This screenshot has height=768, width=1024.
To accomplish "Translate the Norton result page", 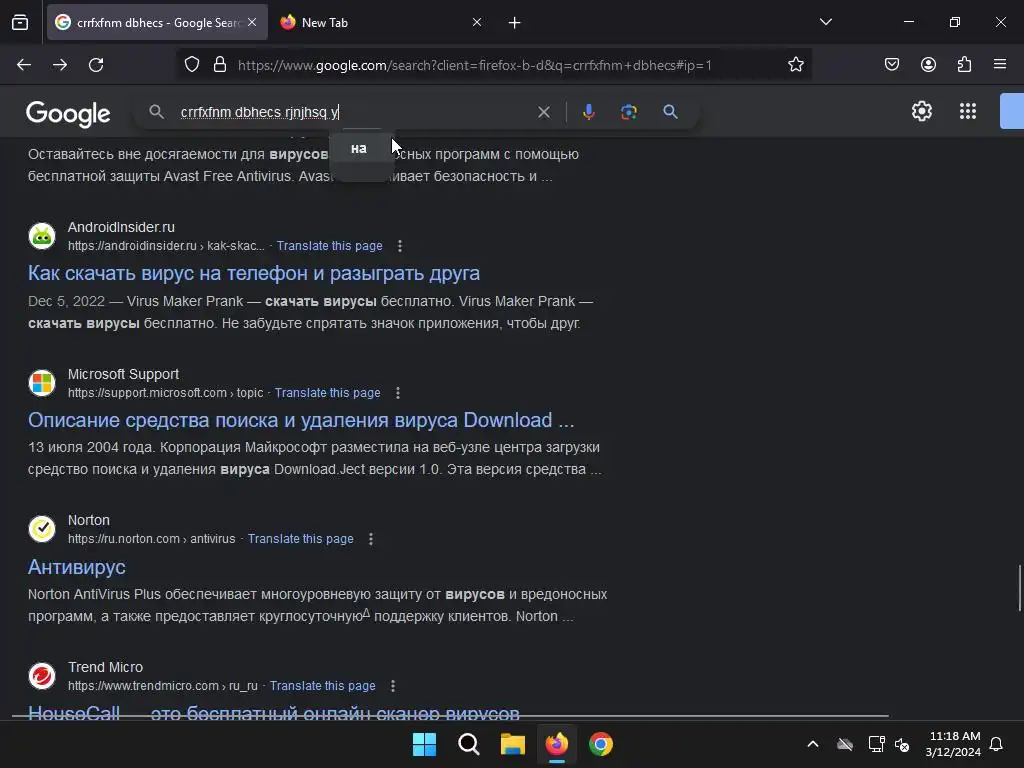I will [x=300, y=539].
